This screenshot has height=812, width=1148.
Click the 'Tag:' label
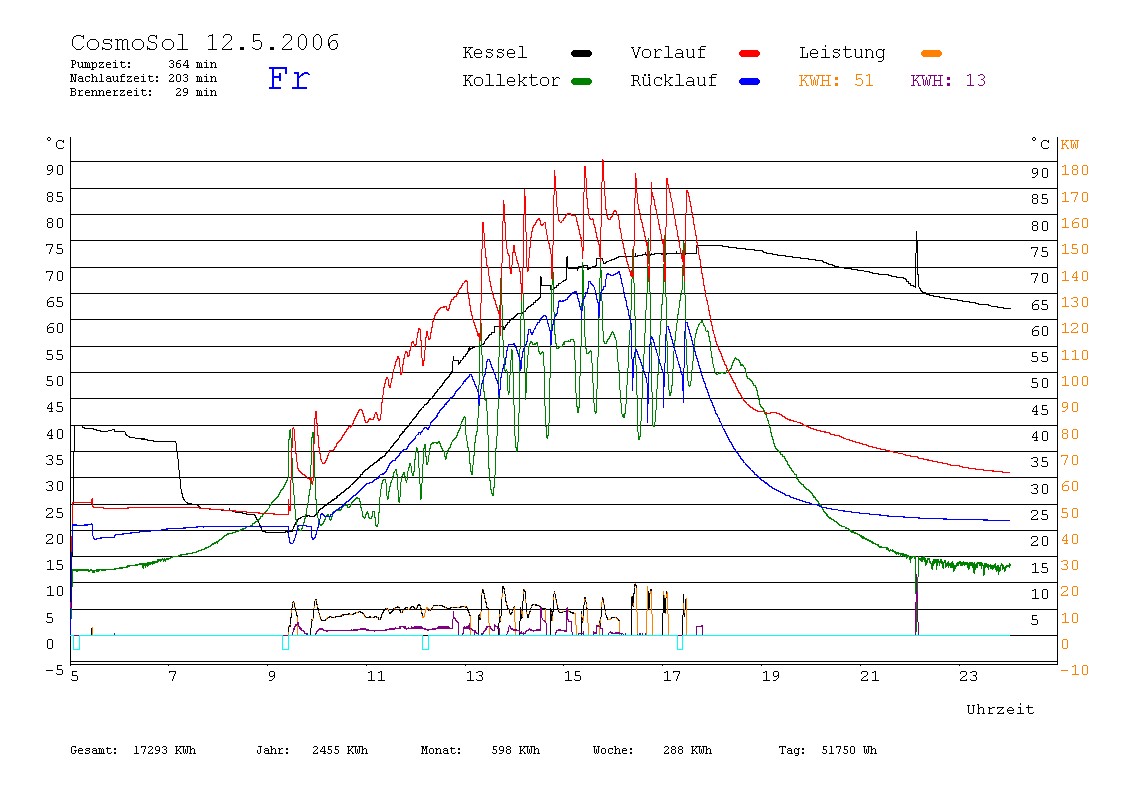tap(791, 750)
